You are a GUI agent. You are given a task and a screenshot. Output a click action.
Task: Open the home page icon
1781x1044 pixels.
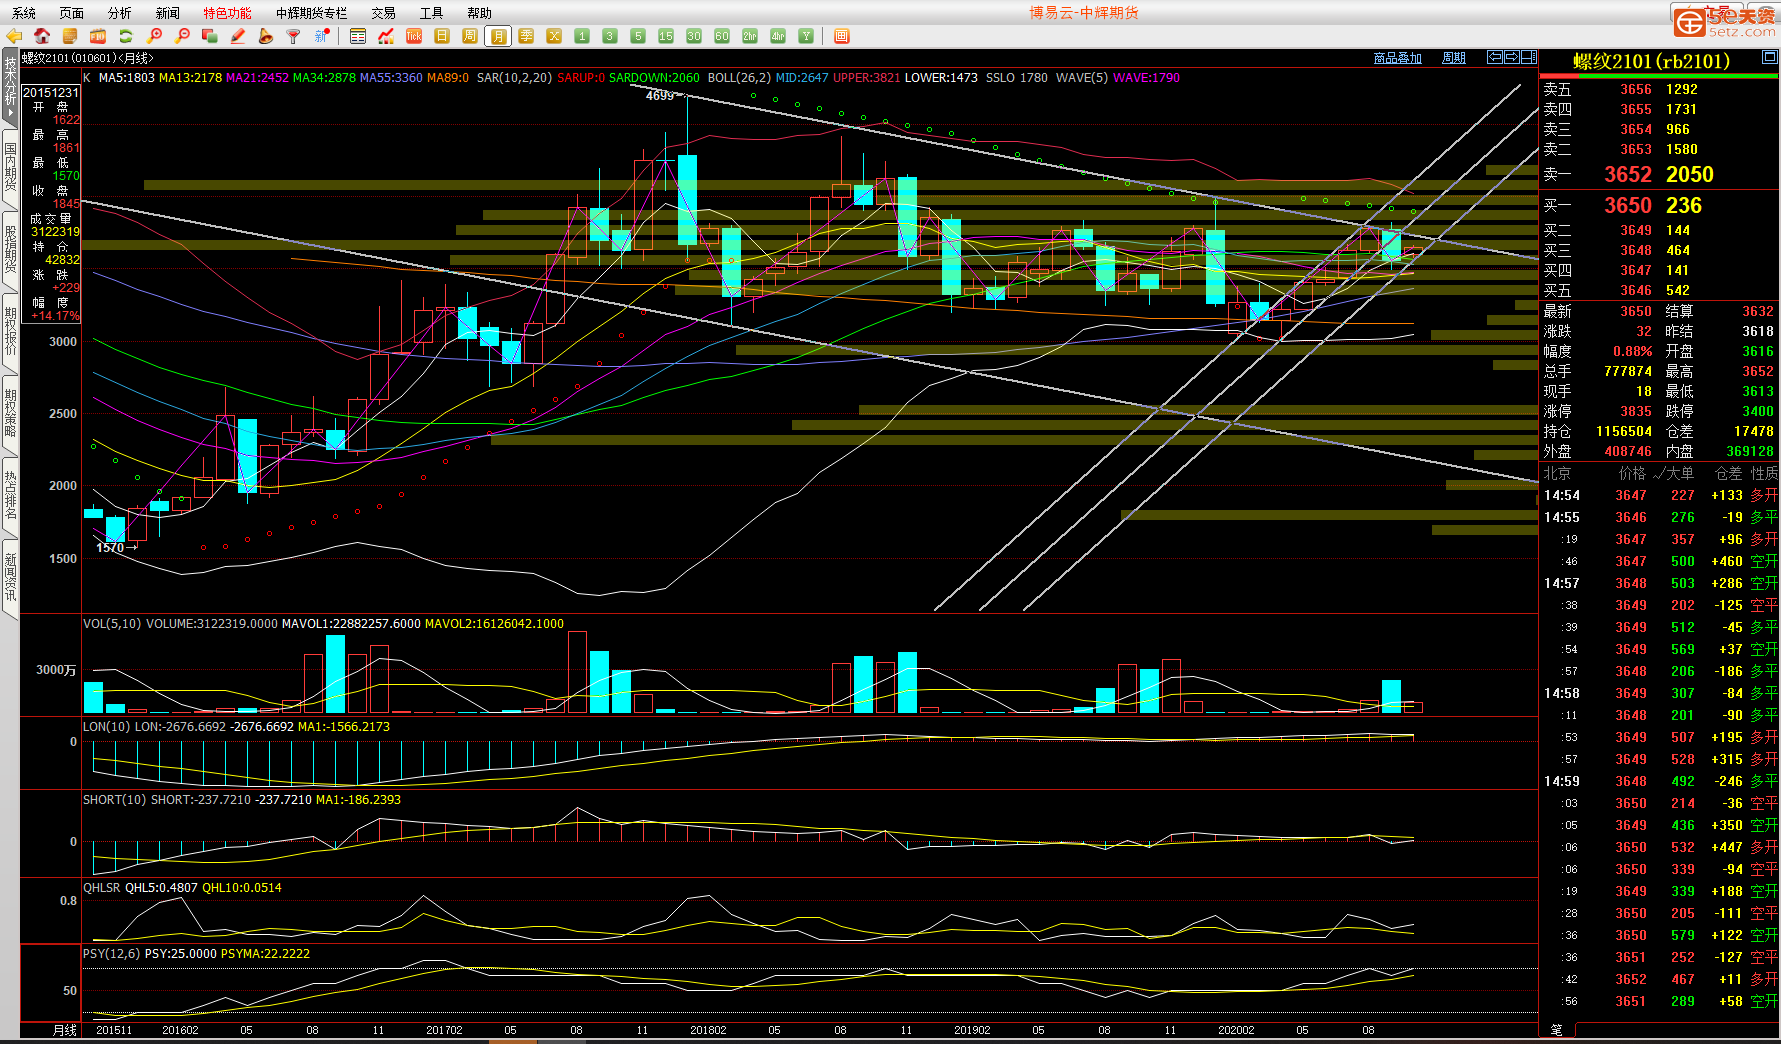click(42, 36)
